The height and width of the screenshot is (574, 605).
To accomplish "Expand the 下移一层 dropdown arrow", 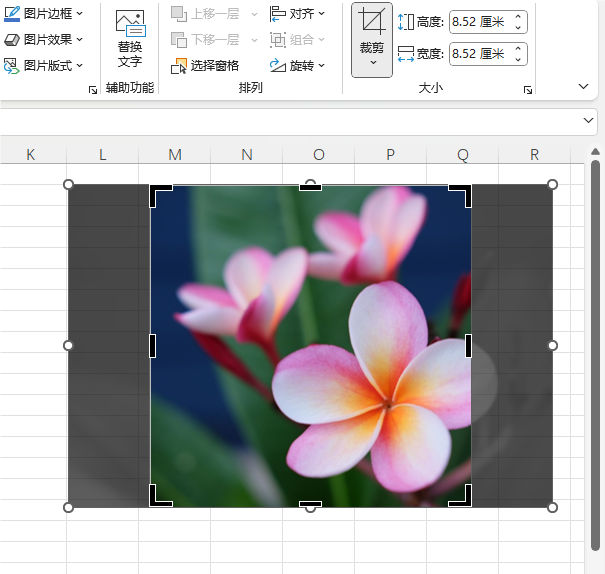I will [254, 40].
